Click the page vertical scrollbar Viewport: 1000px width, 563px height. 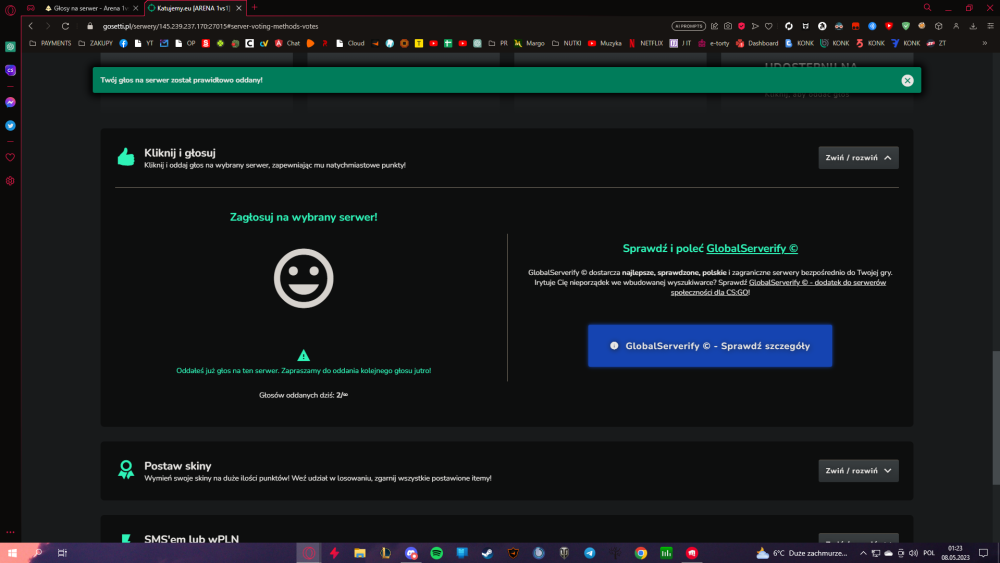[x=996, y=418]
